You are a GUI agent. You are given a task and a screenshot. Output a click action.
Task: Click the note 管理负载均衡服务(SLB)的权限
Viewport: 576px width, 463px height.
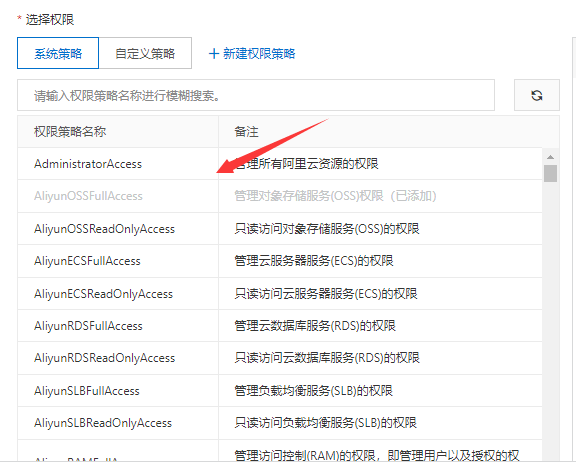(313, 391)
